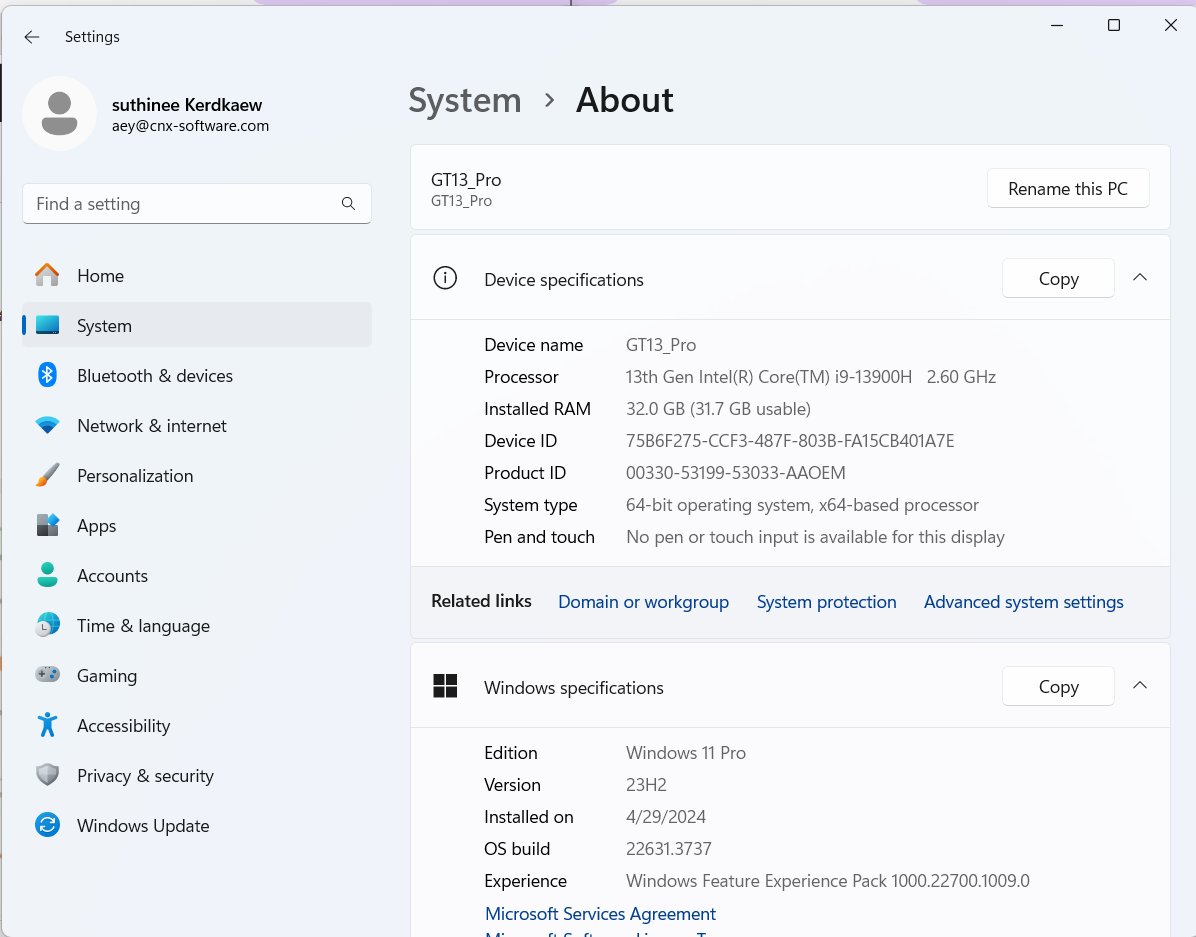The image size is (1196, 937).
Task: Open the Home settings page
Action: pyautogui.click(x=197, y=275)
